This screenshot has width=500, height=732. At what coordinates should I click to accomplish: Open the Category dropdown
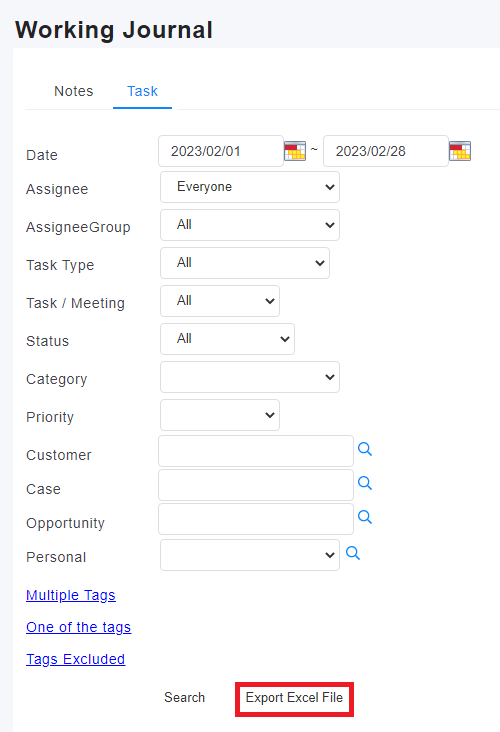[x=250, y=377]
